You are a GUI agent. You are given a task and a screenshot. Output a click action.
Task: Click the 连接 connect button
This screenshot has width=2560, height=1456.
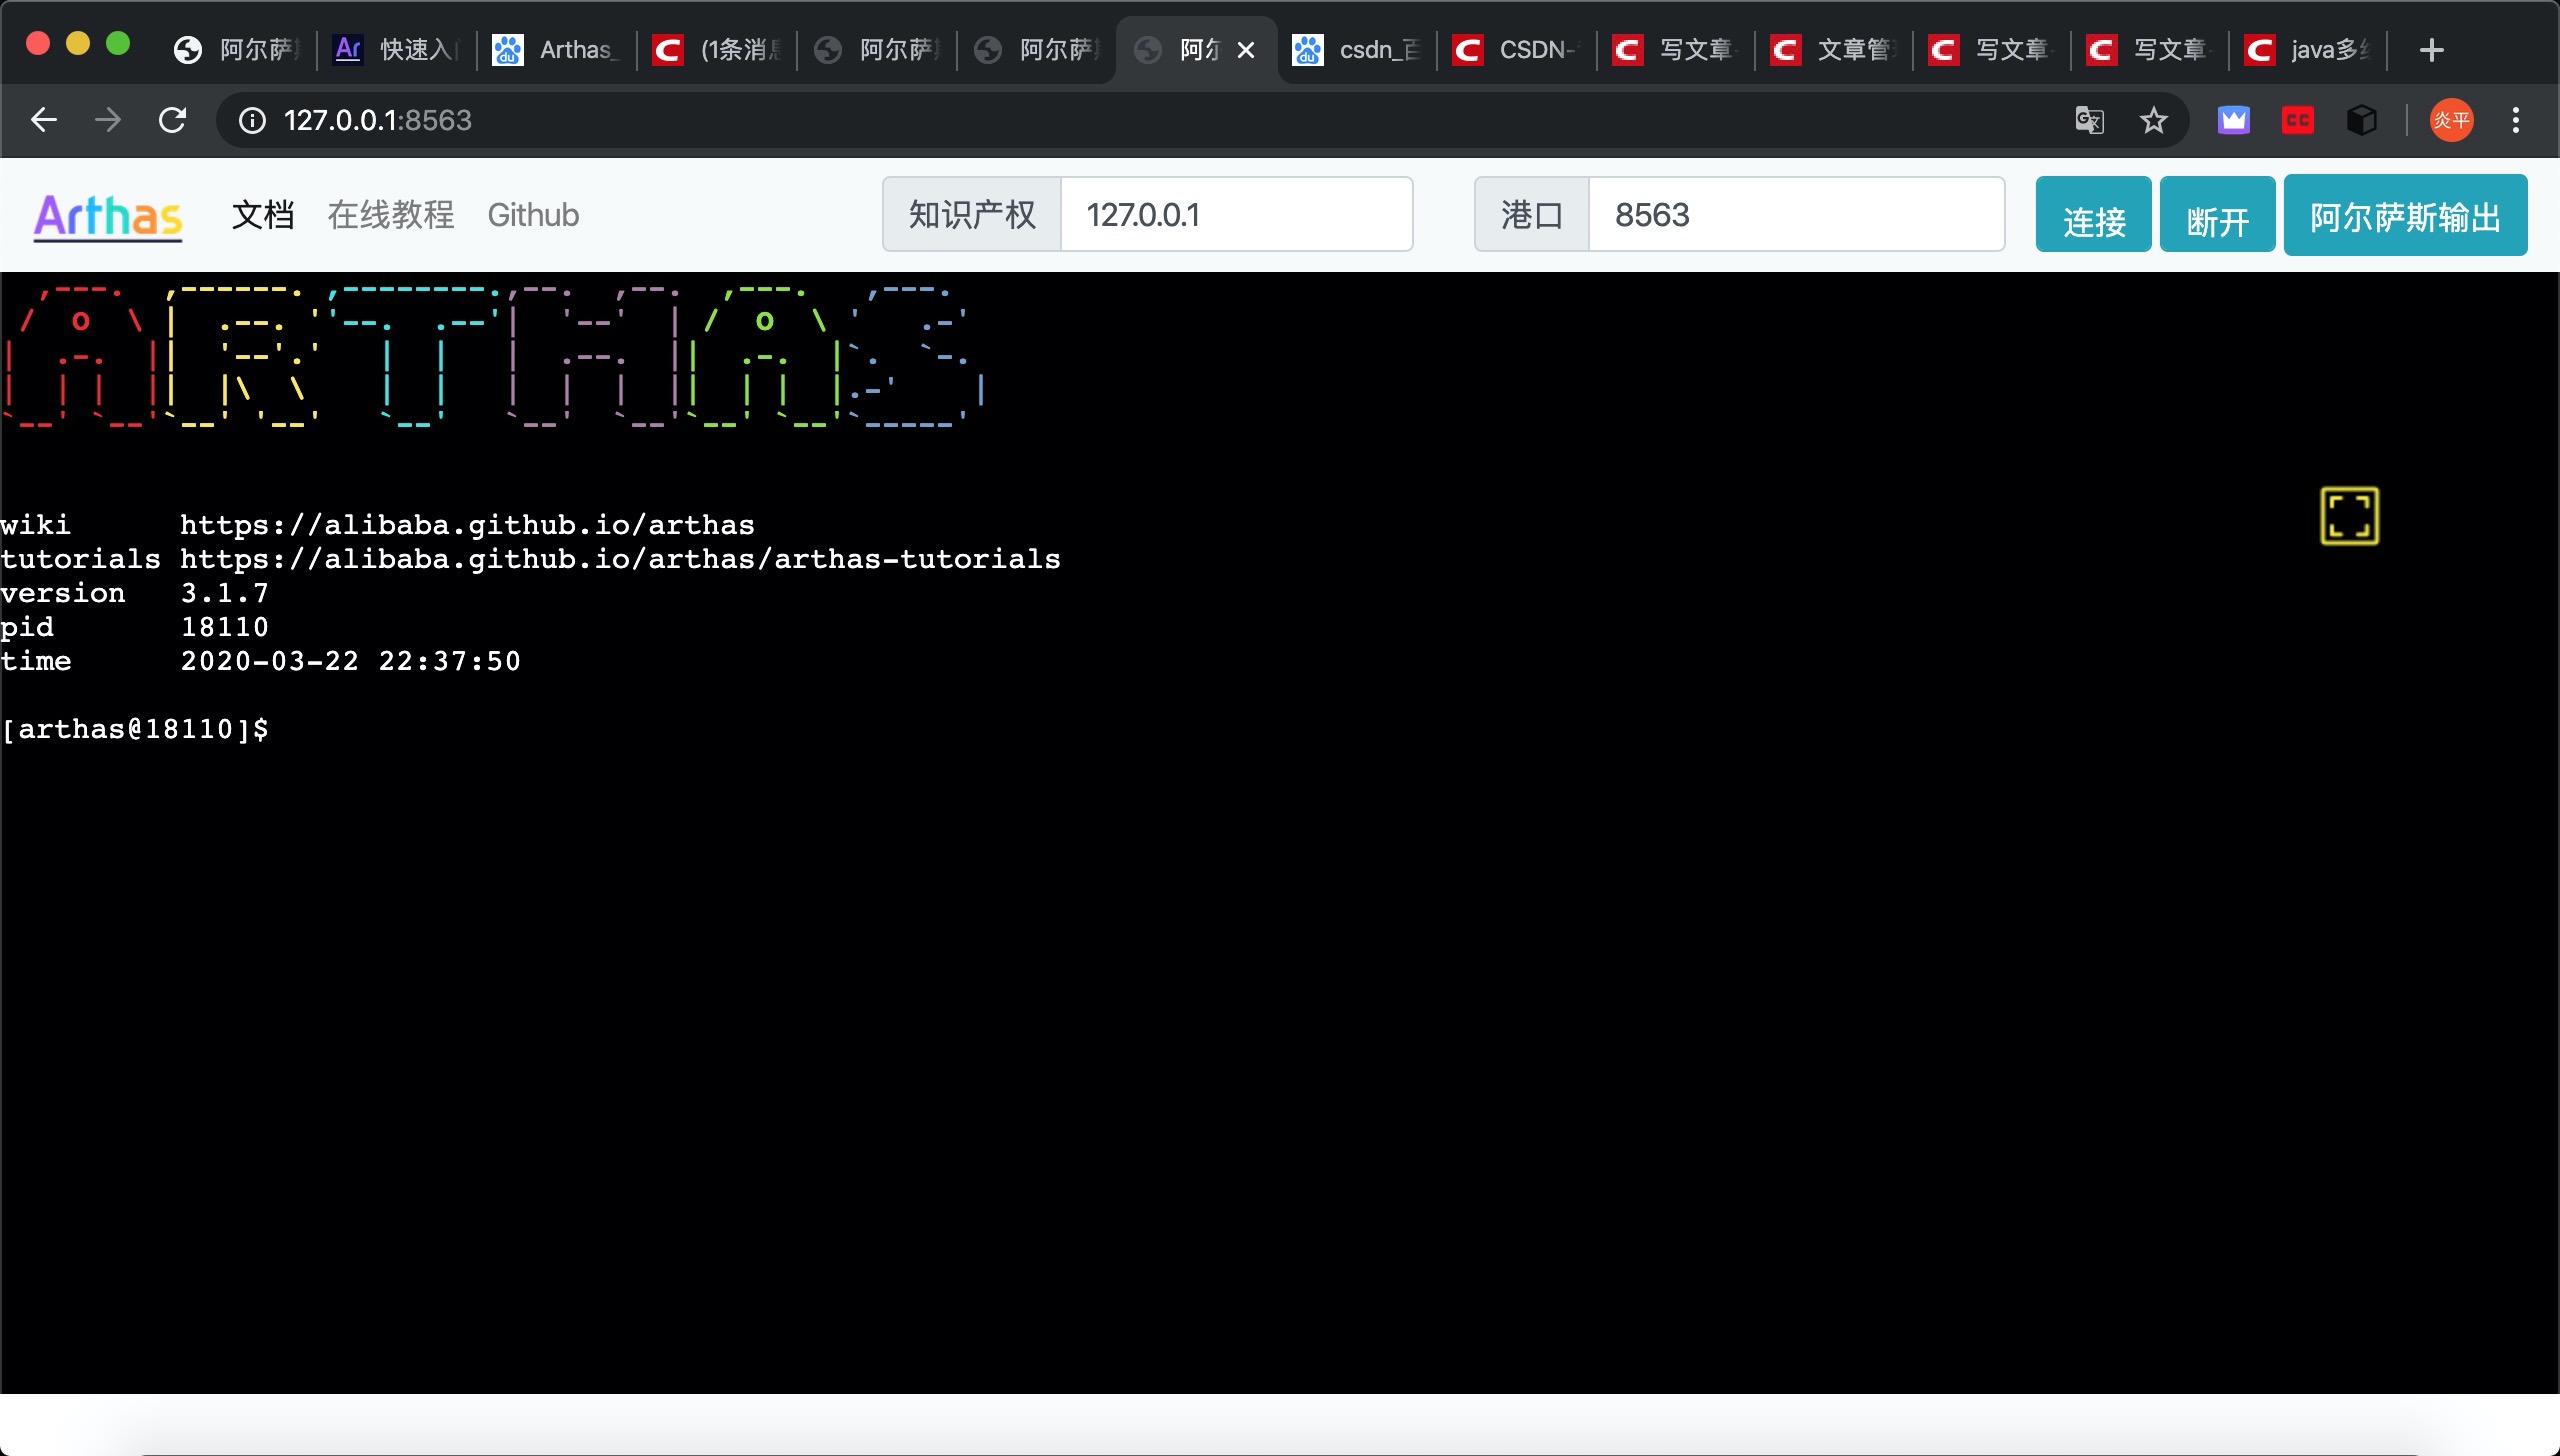coord(2093,215)
